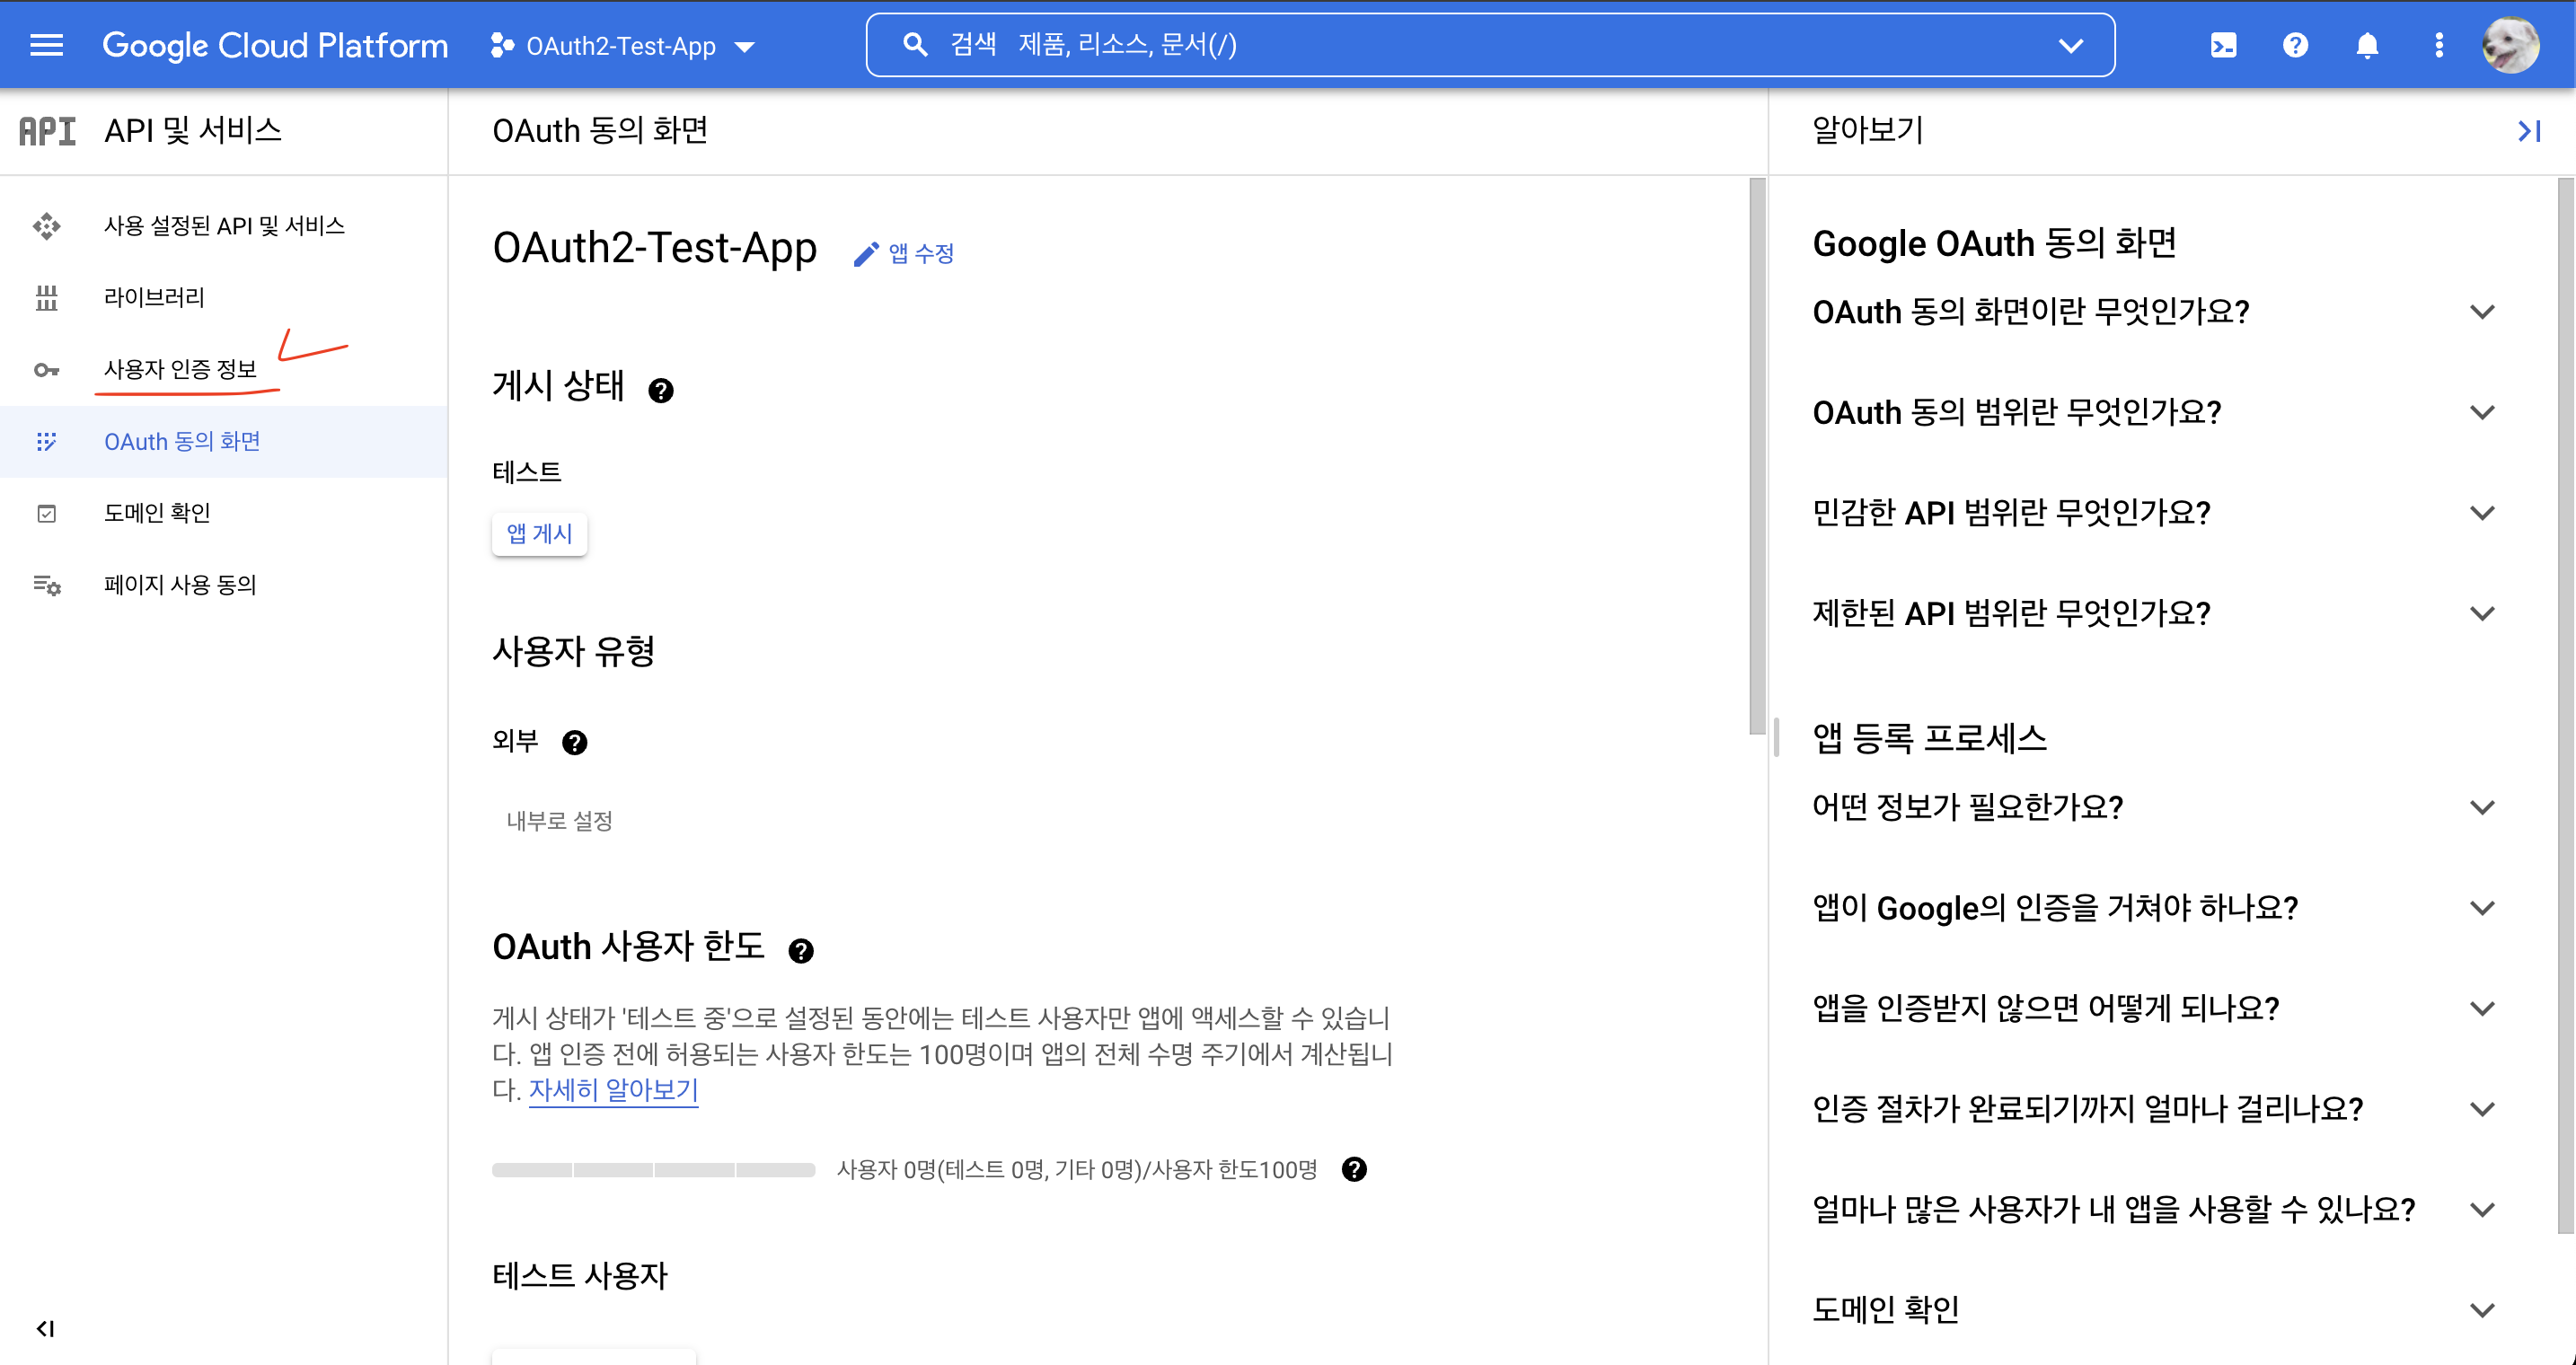Click help icon next to 외부

coord(574,742)
